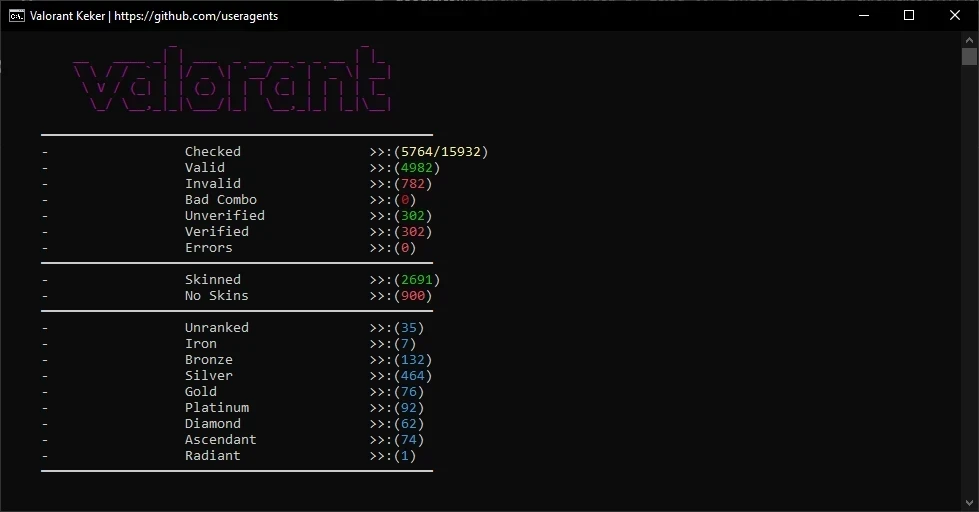Close the Valorant Keker console window
This screenshot has height=512, width=979.
[x=955, y=16]
